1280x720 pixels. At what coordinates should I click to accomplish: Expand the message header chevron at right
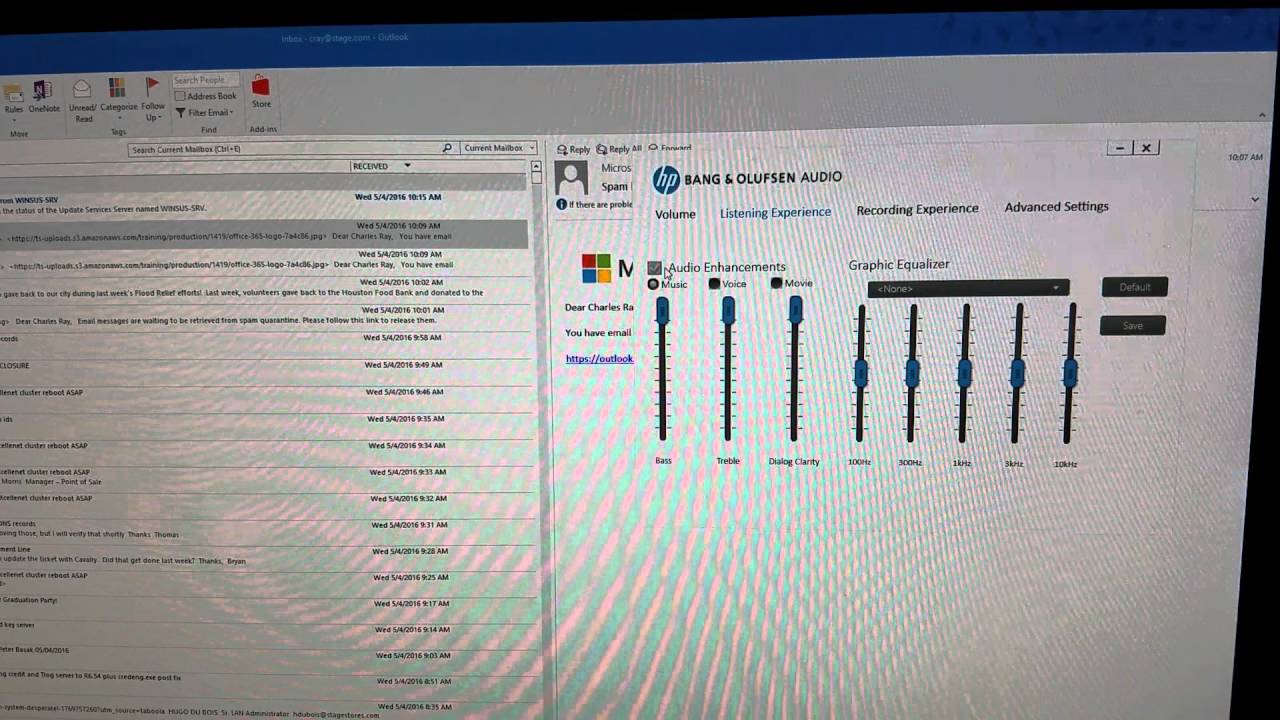click(x=1255, y=200)
